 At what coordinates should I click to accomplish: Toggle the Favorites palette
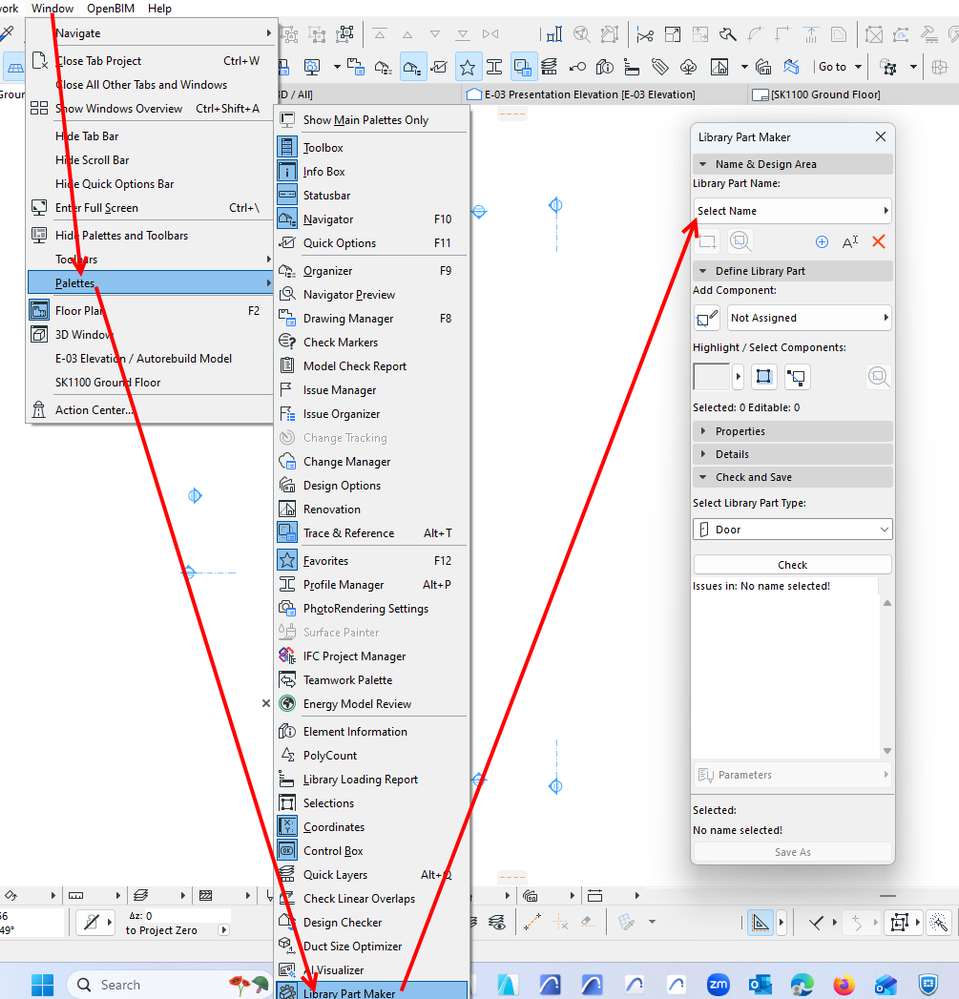click(372, 561)
